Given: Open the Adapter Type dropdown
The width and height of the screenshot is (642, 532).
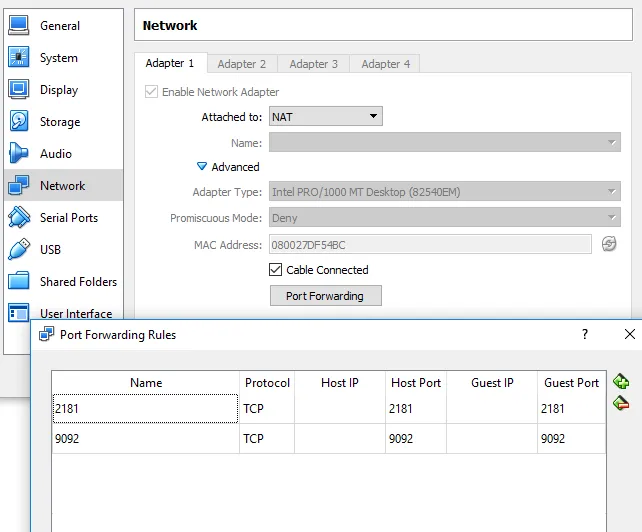Looking at the screenshot, I should (444, 192).
